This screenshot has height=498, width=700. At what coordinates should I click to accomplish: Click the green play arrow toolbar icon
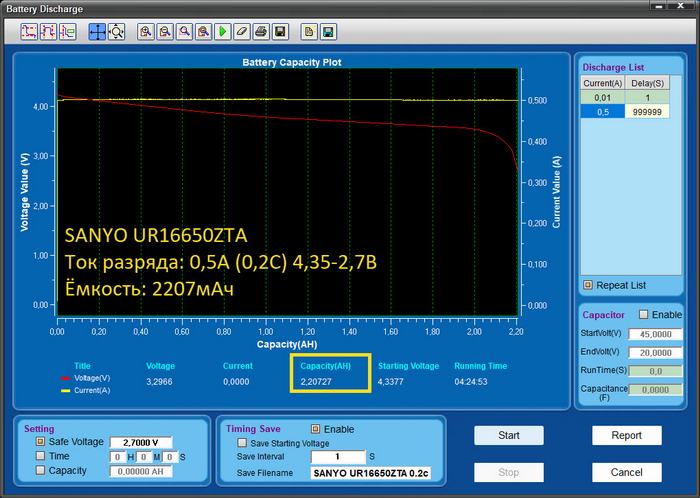click(x=223, y=32)
